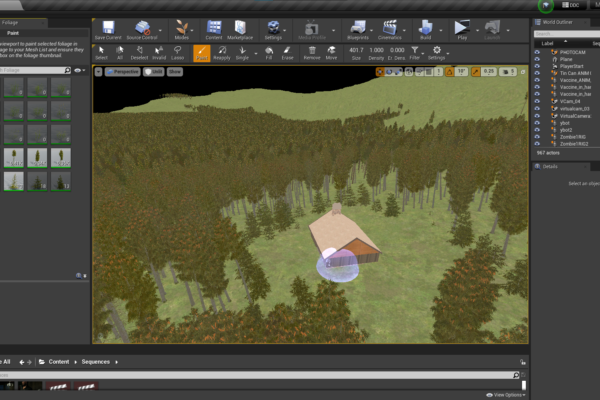Click the Label column header
The image size is (600, 400).
(547, 43)
